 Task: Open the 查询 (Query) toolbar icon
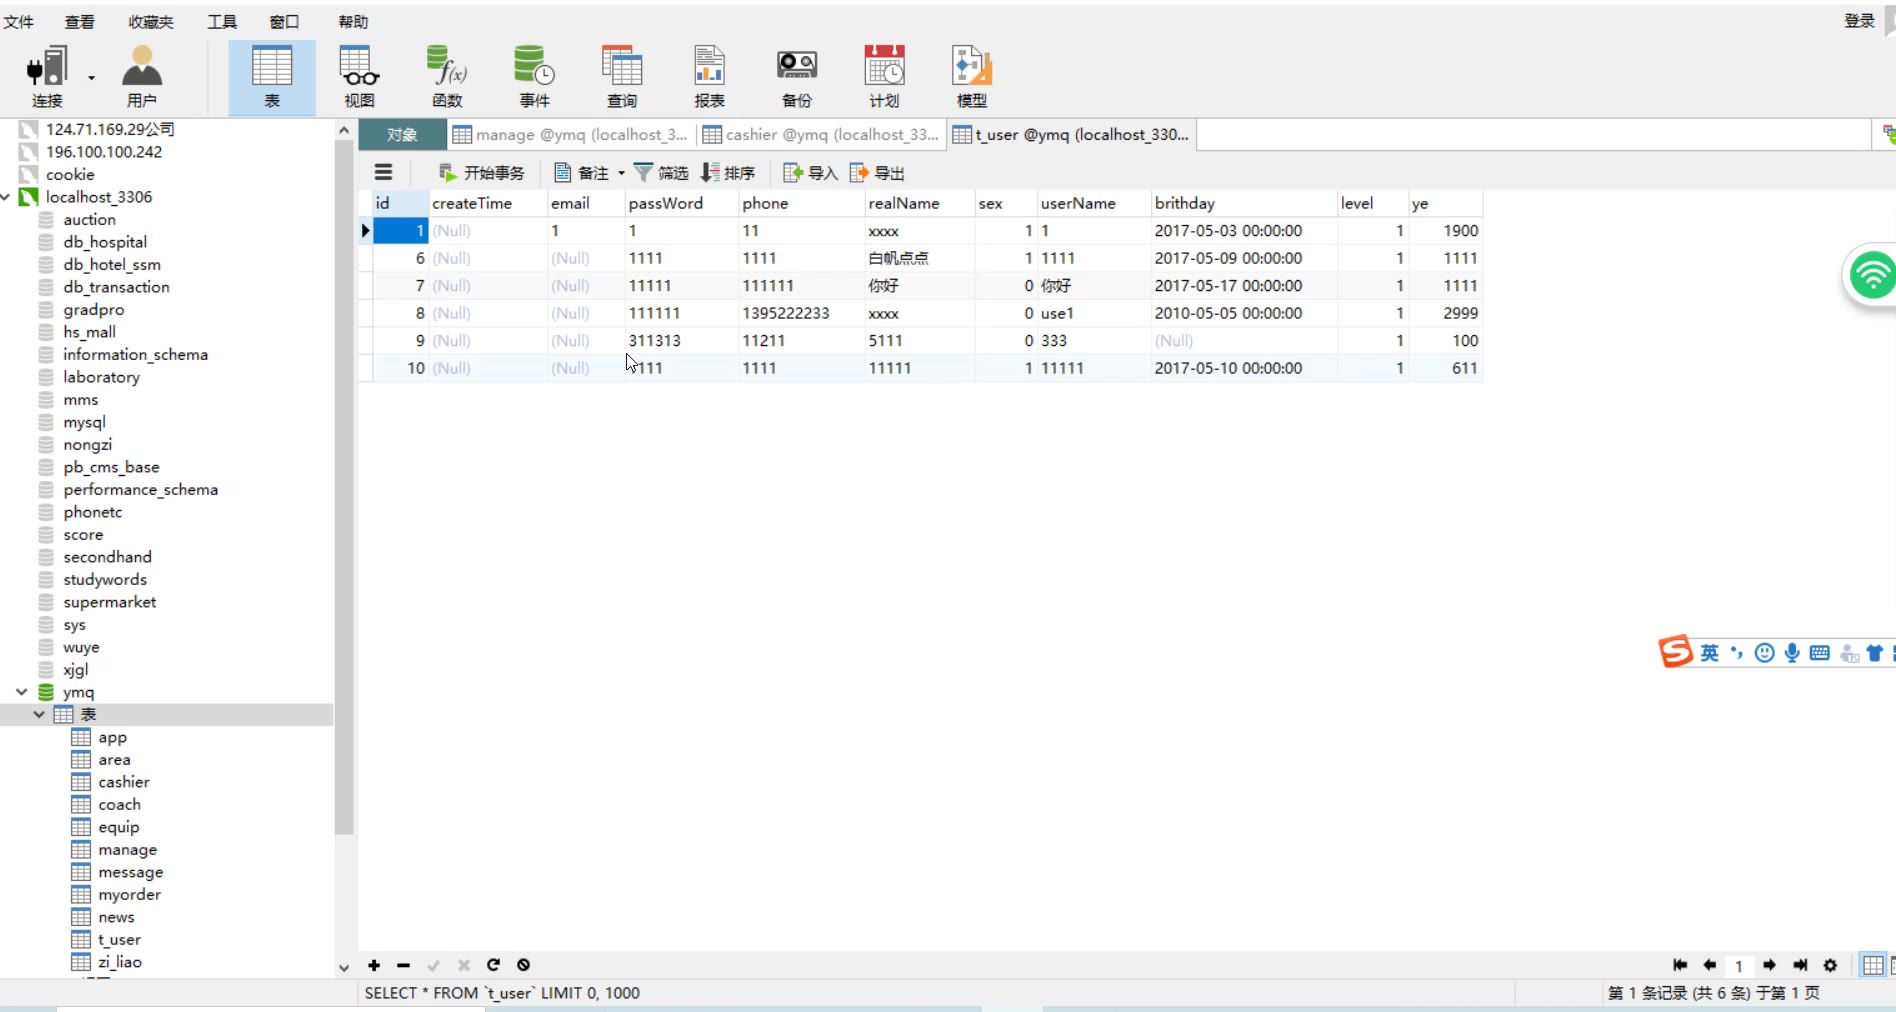pos(621,77)
